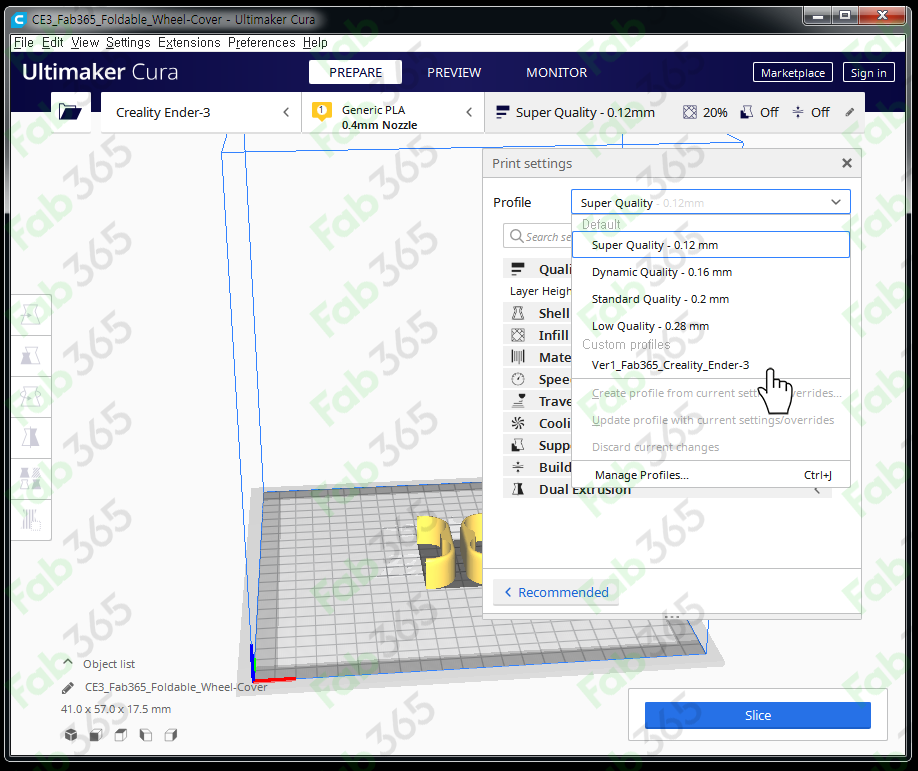Switch to front view cube icon

(96, 735)
